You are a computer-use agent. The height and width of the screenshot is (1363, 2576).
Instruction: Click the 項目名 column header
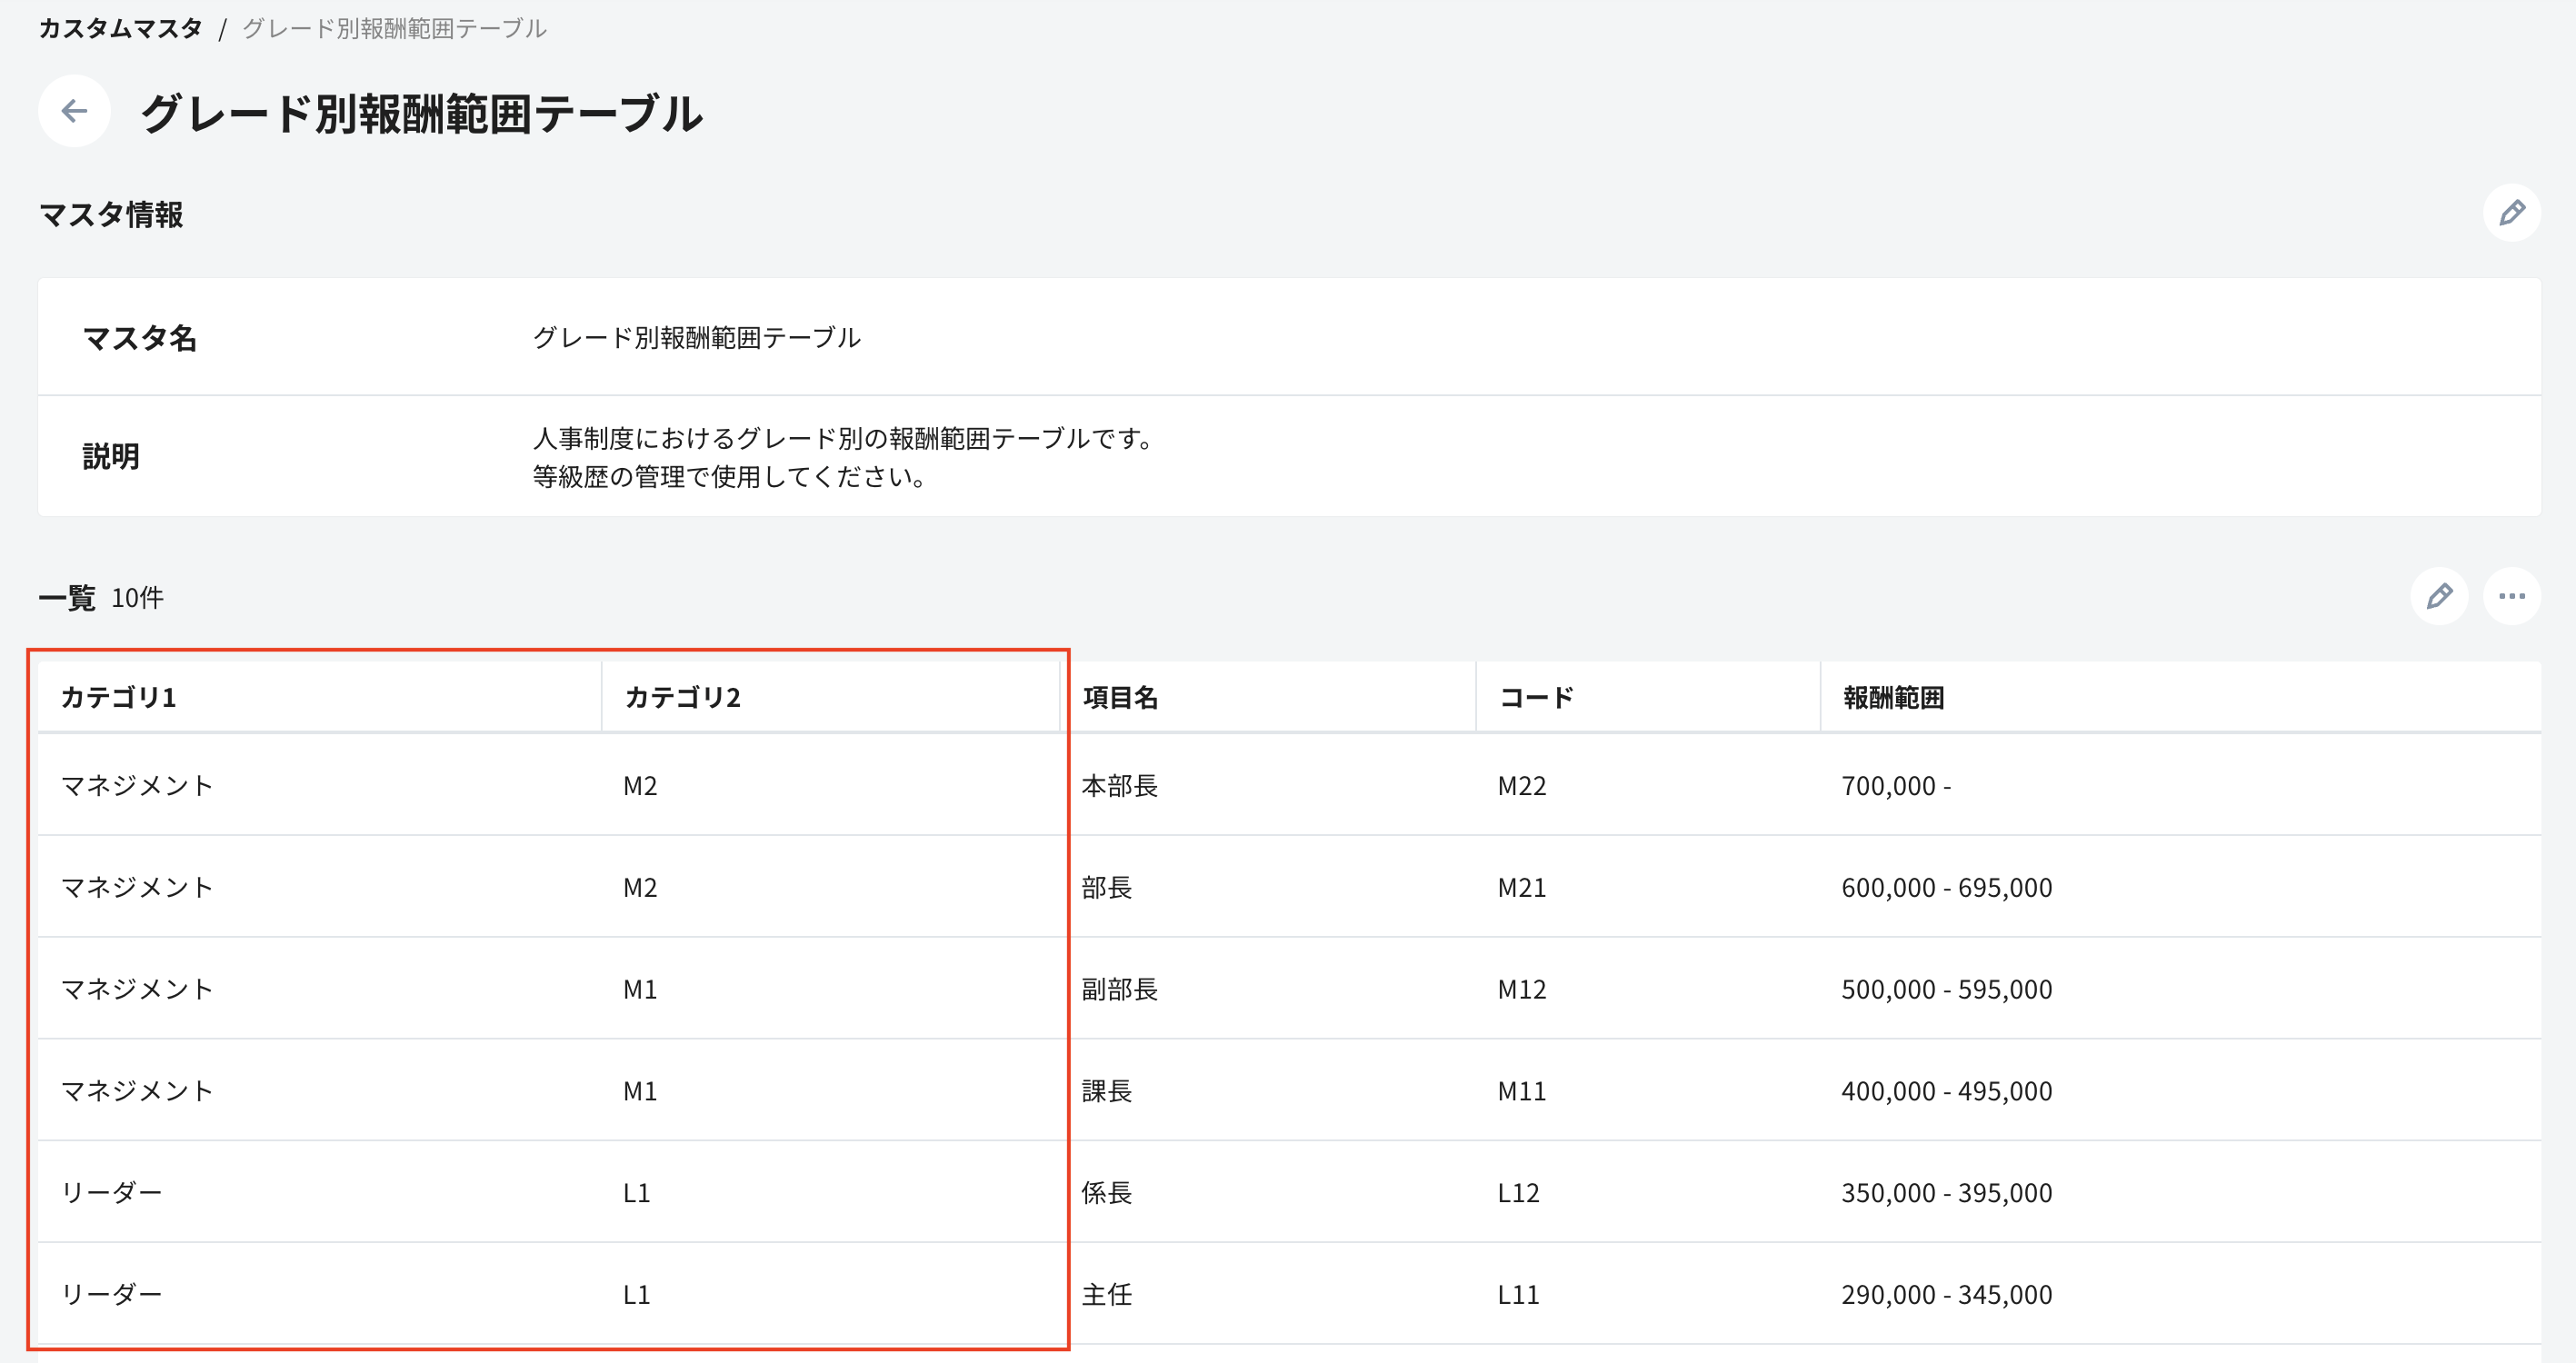pyautogui.click(x=1120, y=697)
